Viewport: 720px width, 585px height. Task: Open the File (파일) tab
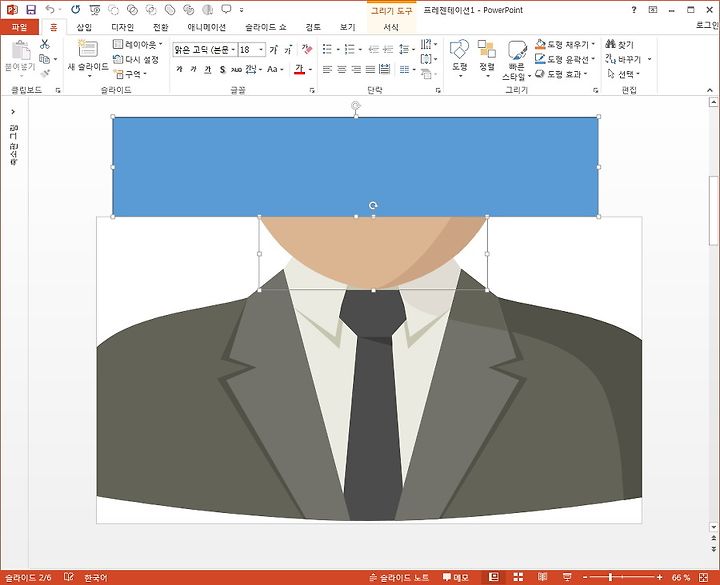pos(20,27)
